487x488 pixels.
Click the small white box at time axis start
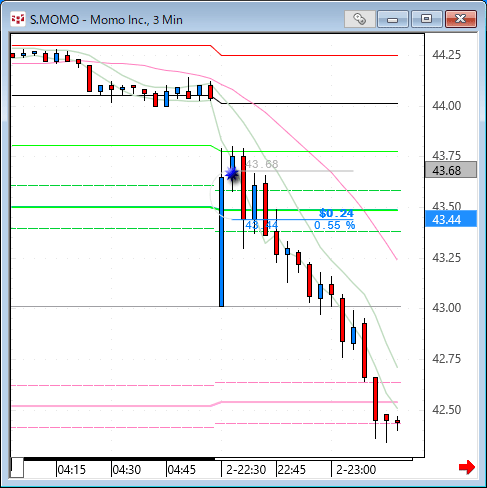(x=17, y=468)
